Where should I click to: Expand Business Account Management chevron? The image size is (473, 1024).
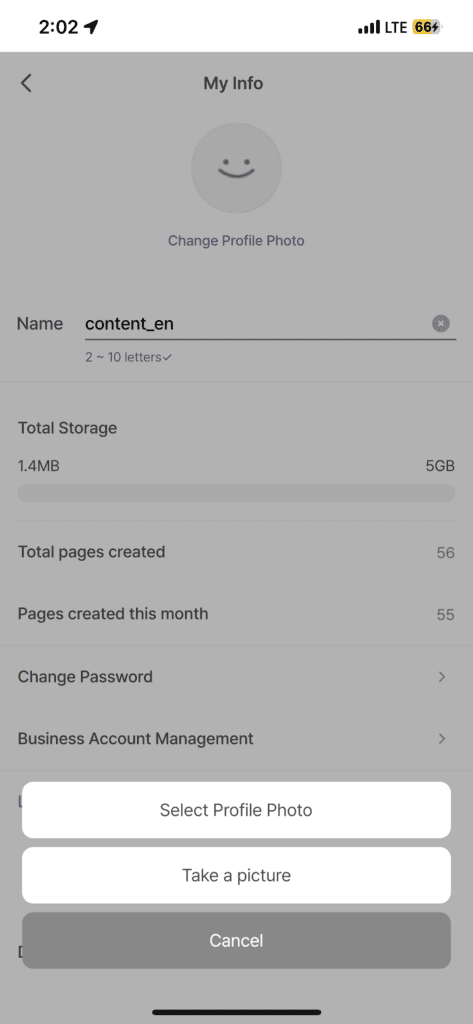coord(442,739)
